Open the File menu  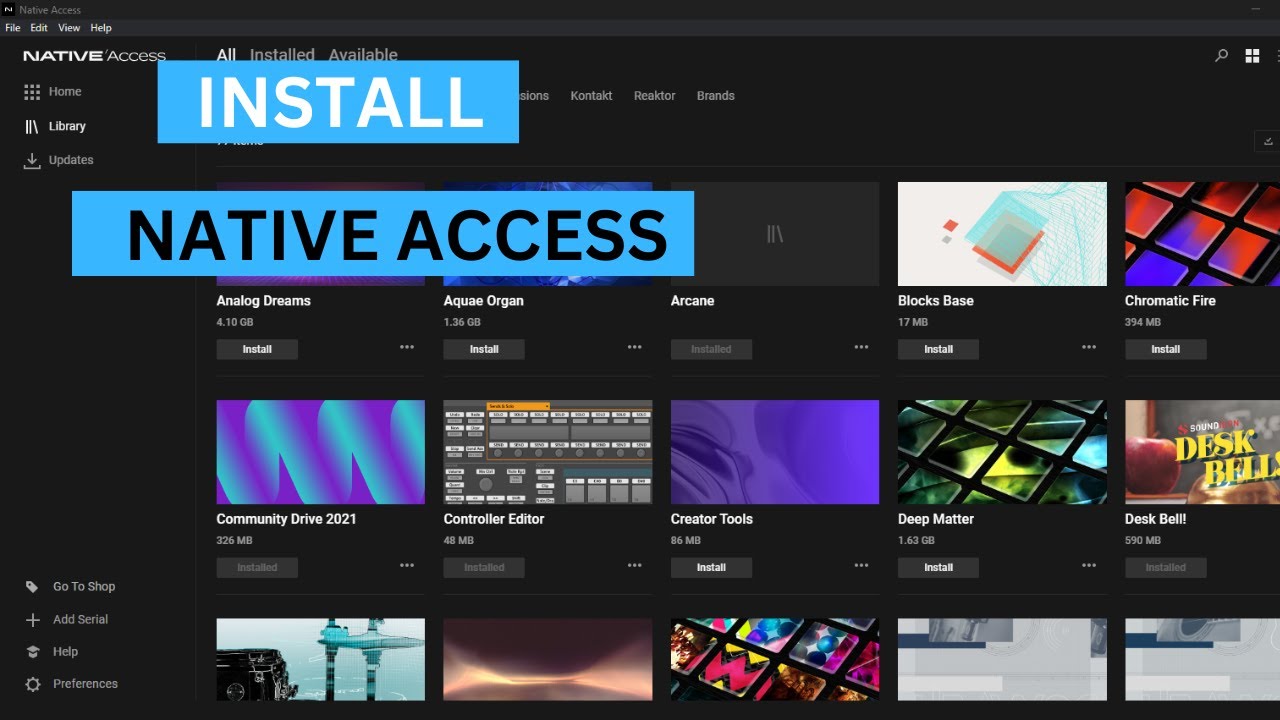pyautogui.click(x=12, y=28)
